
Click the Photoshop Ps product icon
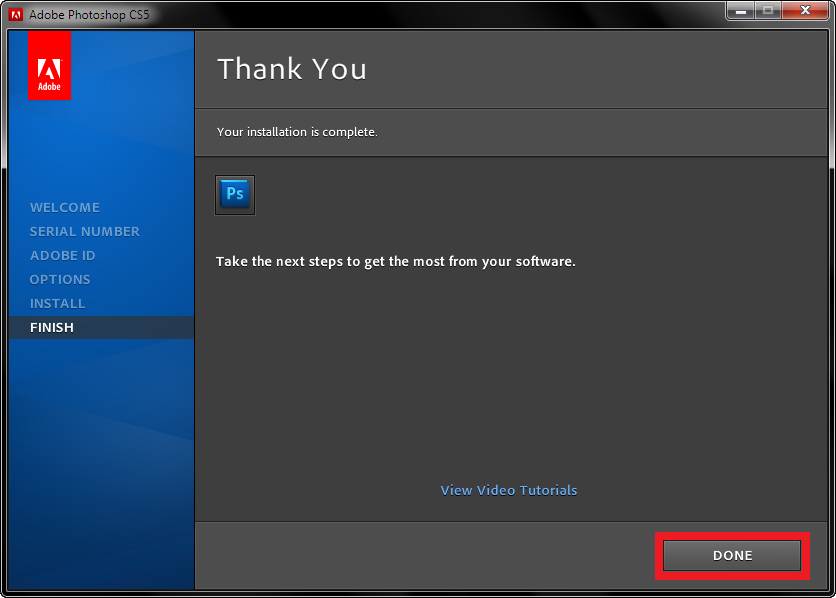235,195
